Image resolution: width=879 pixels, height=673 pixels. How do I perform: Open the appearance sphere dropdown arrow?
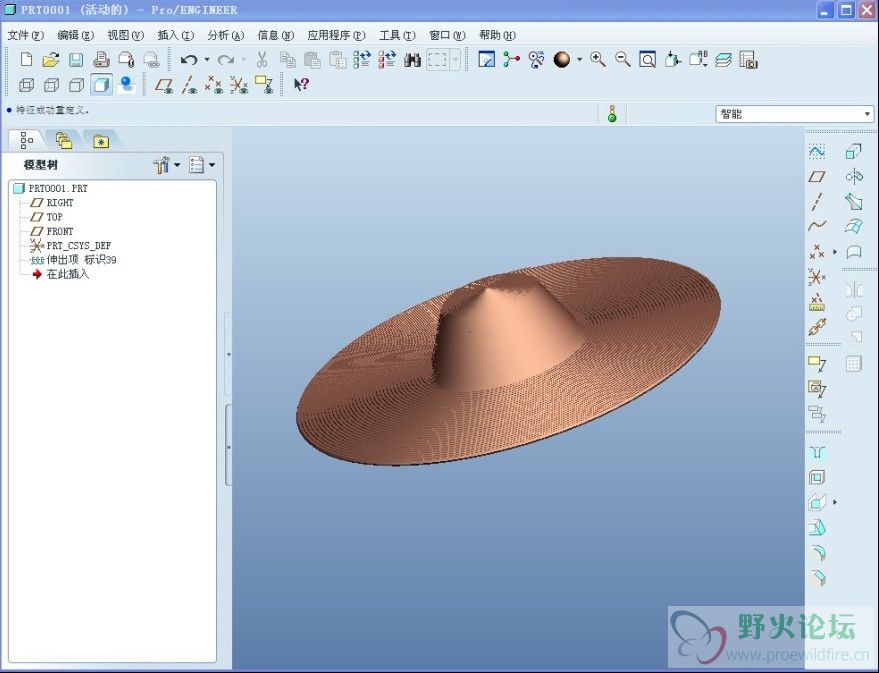click(x=580, y=59)
